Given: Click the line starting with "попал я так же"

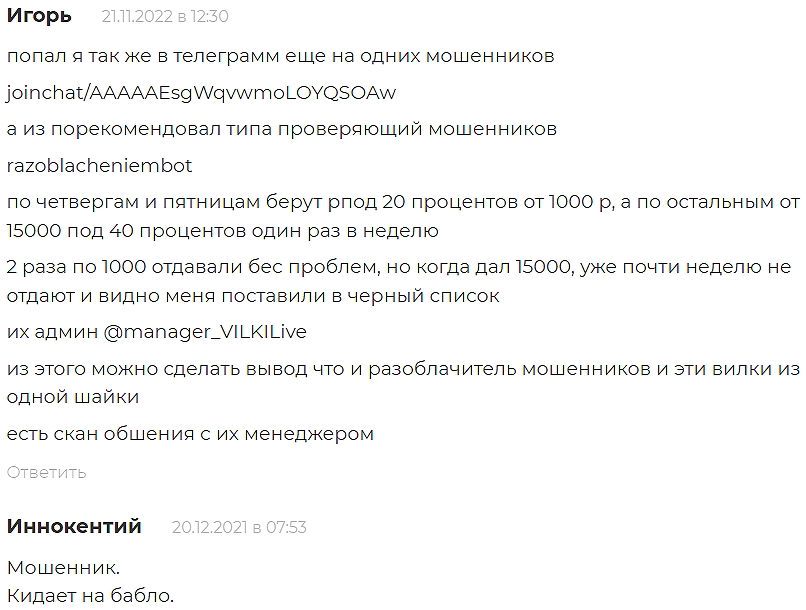Looking at the screenshot, I should pos(280,57).
